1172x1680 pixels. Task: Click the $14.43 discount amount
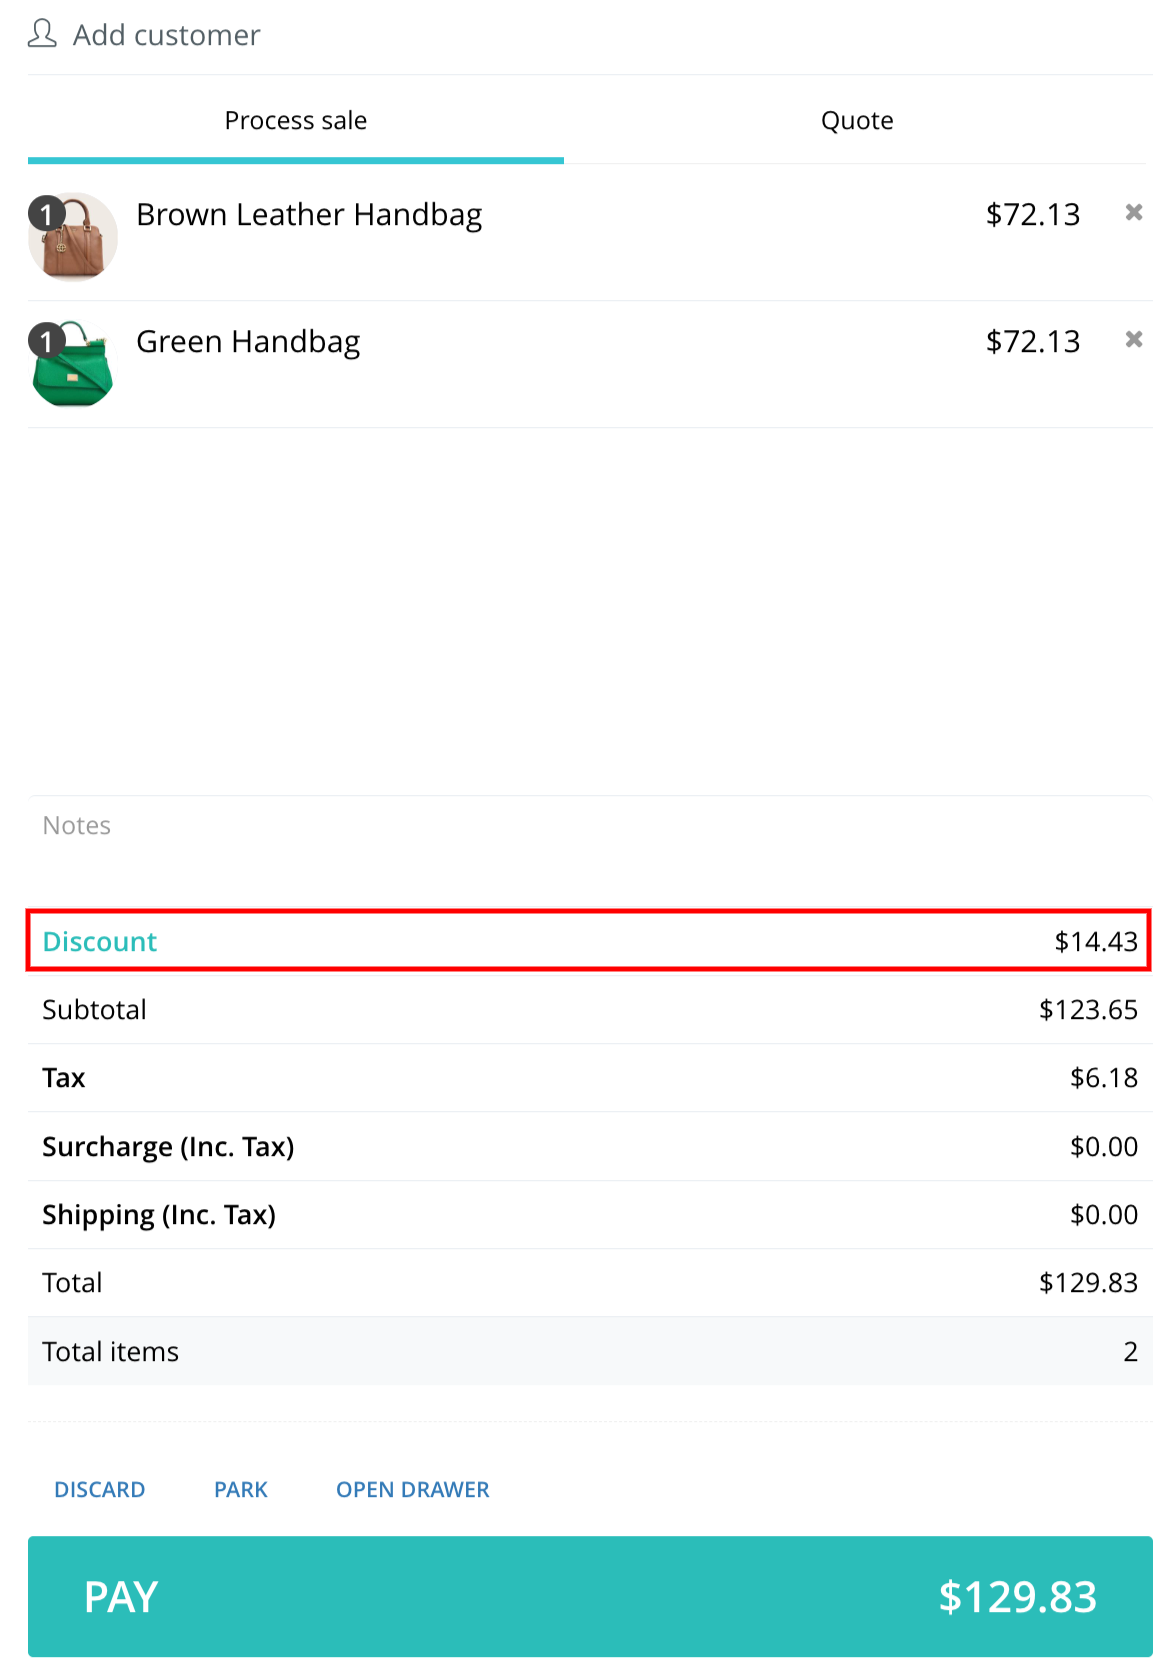pos(1096,942)
